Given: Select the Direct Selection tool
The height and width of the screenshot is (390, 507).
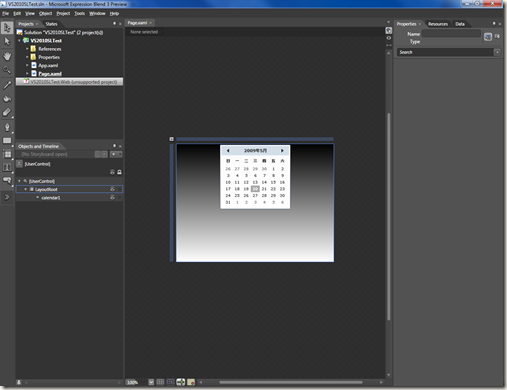Looking at the screenshot, I should click(x=7, y=42).
